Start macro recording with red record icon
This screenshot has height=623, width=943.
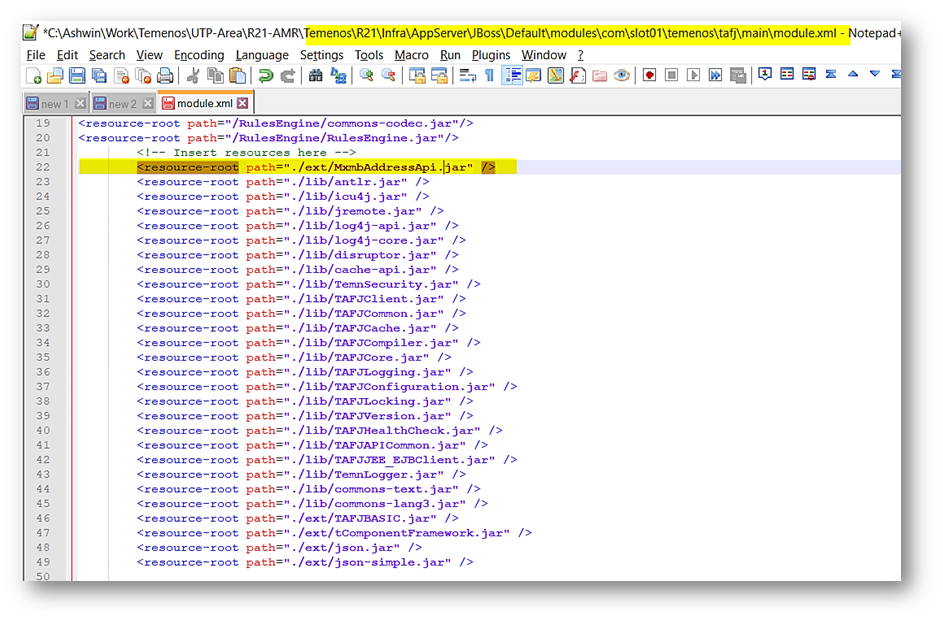point(650,76)
